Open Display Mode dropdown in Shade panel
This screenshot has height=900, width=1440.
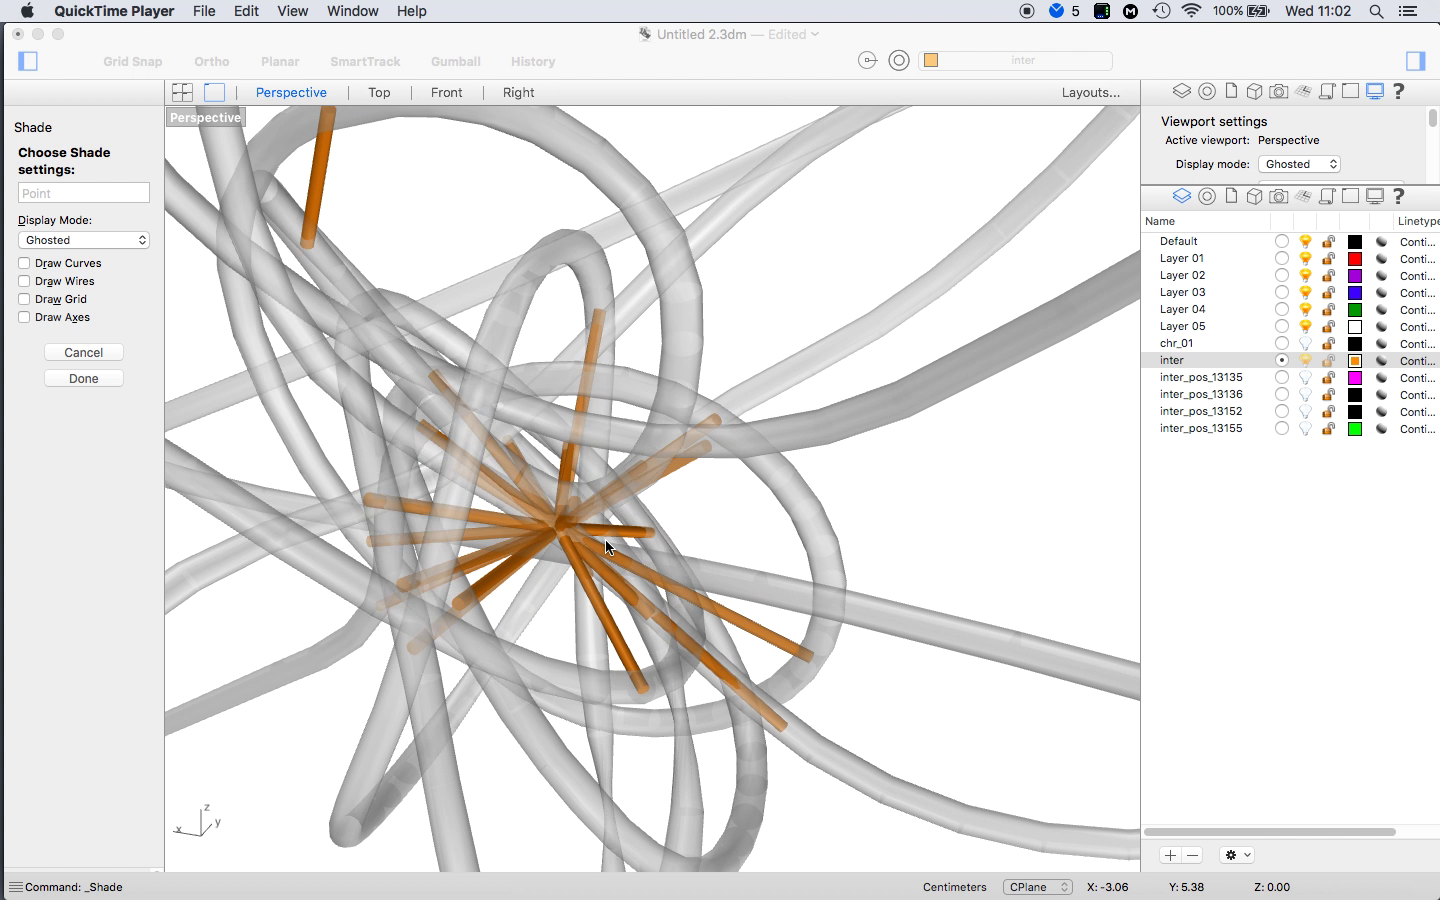84,240
